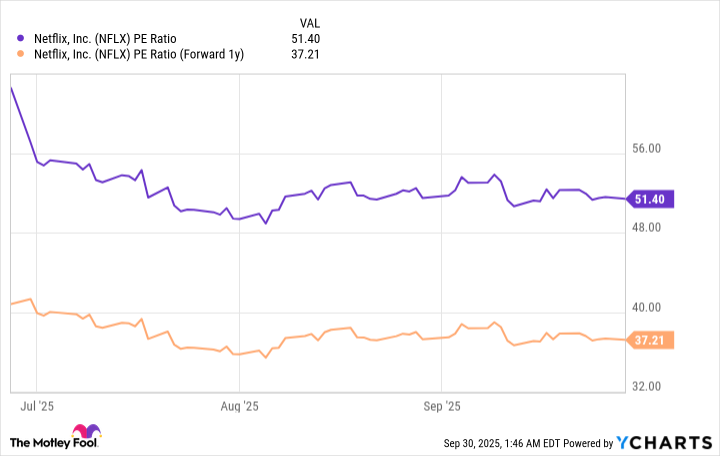Click the Aug '25 x-axis label
The height and width of the screenshot is (456, 720).
point(238,406)
